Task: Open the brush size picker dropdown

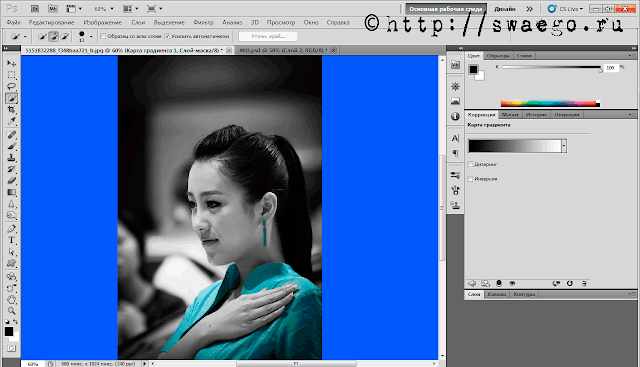Action: tap(91, 37)
